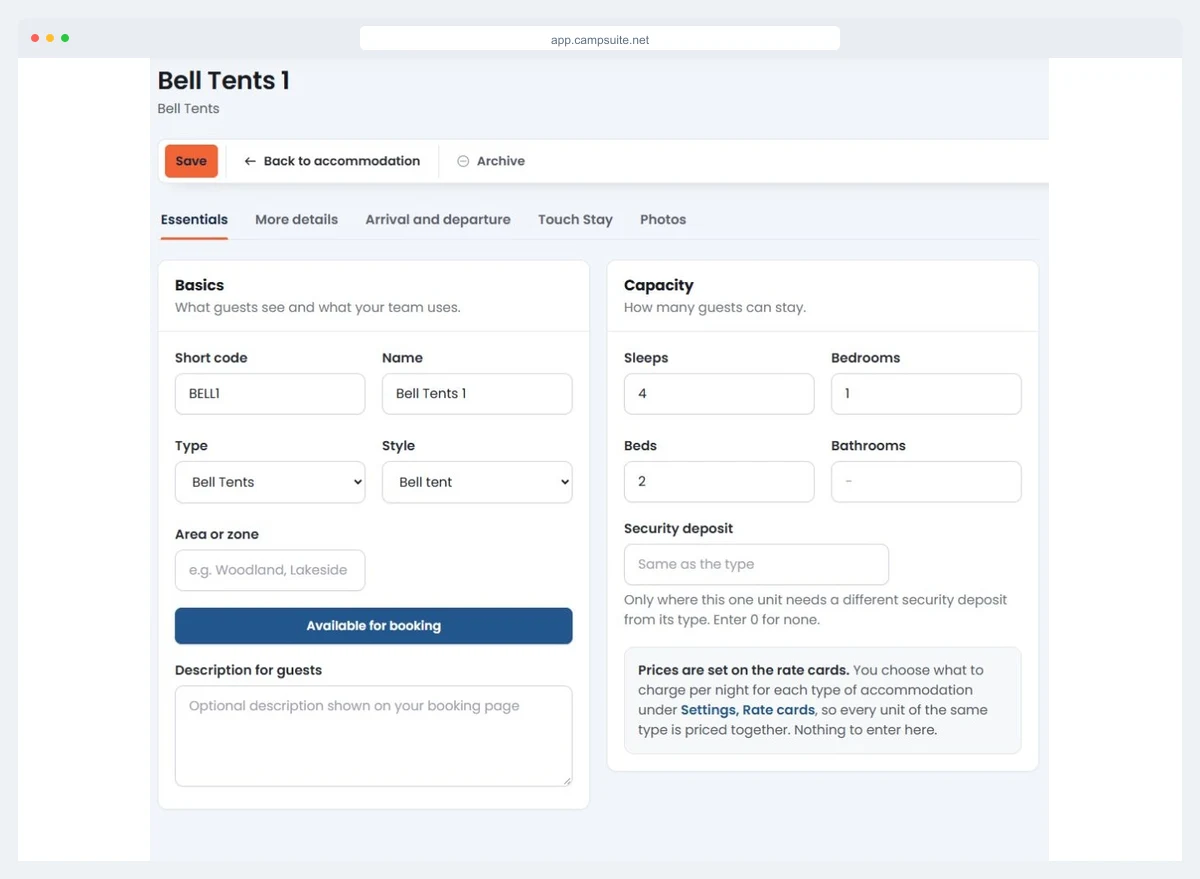Focus the Beds input field

719,482
